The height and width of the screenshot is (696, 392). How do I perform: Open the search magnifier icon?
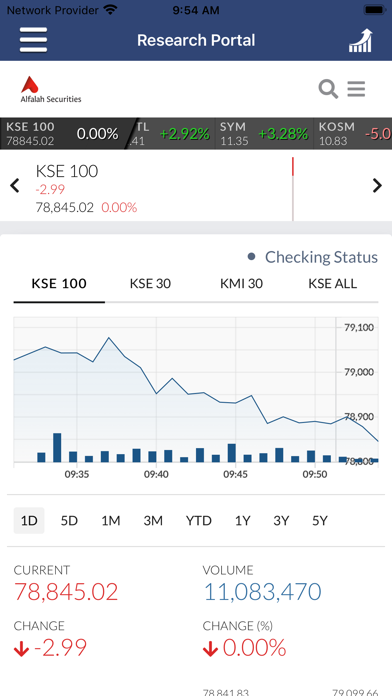[328, 89]
